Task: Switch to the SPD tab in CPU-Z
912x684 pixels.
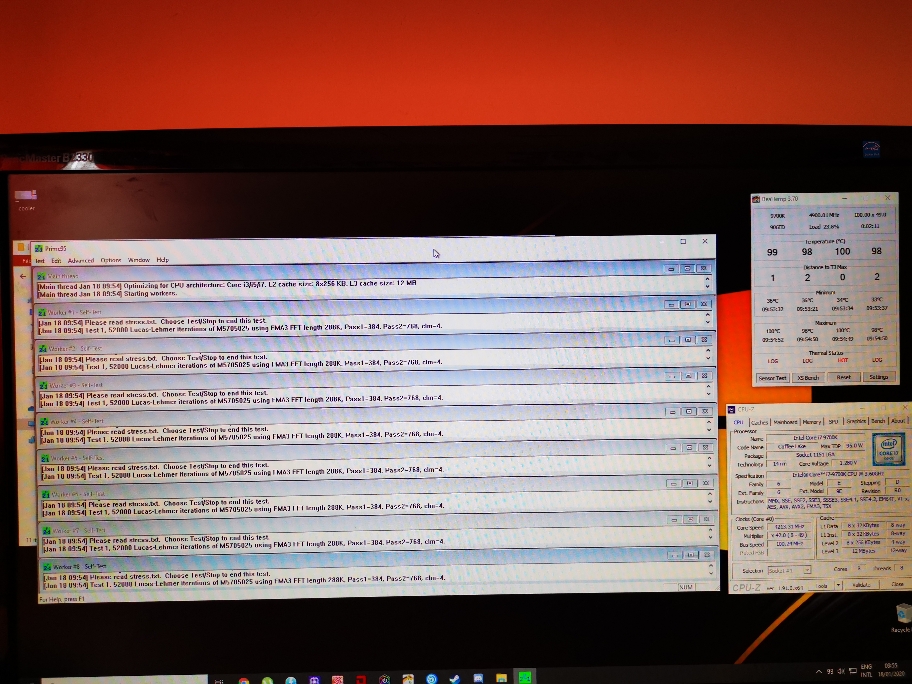Action: (x=833, y=421)
